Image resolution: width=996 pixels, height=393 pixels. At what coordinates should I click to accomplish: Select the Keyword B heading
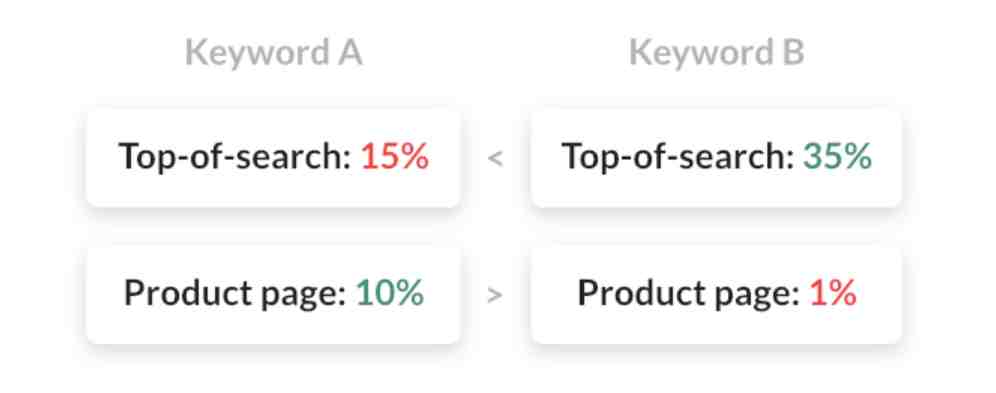pyautogui.click(x=717, y=54)
